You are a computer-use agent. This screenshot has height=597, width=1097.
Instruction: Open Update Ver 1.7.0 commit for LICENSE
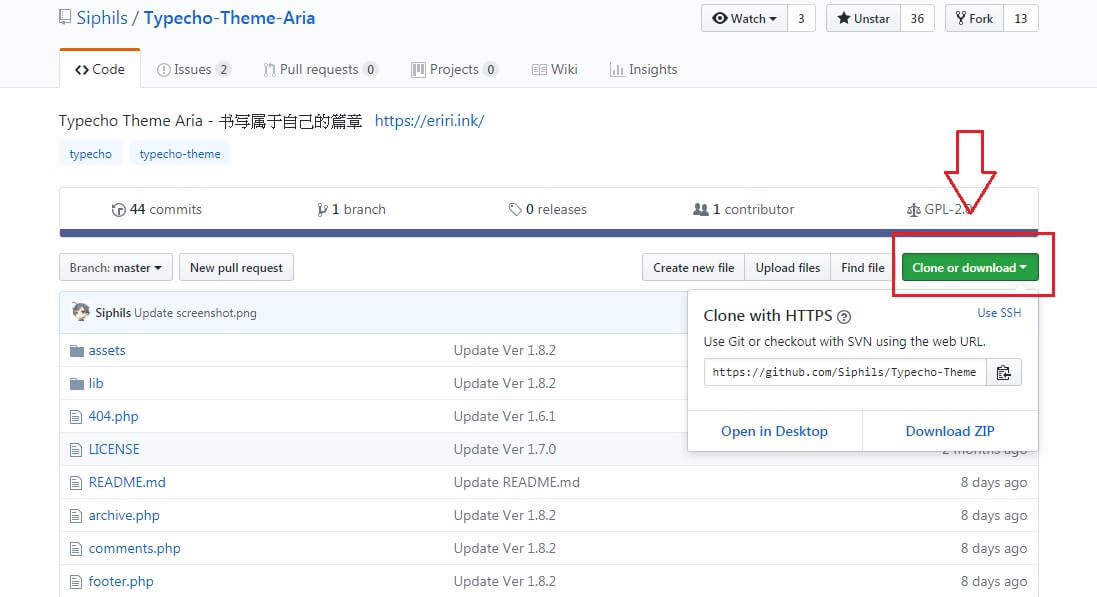coord(504,449)
